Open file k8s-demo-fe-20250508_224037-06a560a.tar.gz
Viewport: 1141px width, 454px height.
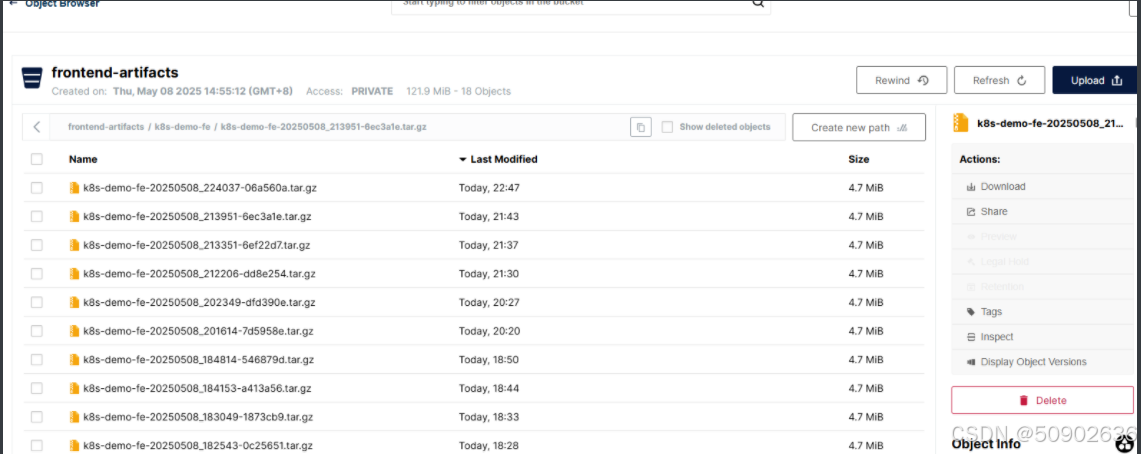pos(199,188)
